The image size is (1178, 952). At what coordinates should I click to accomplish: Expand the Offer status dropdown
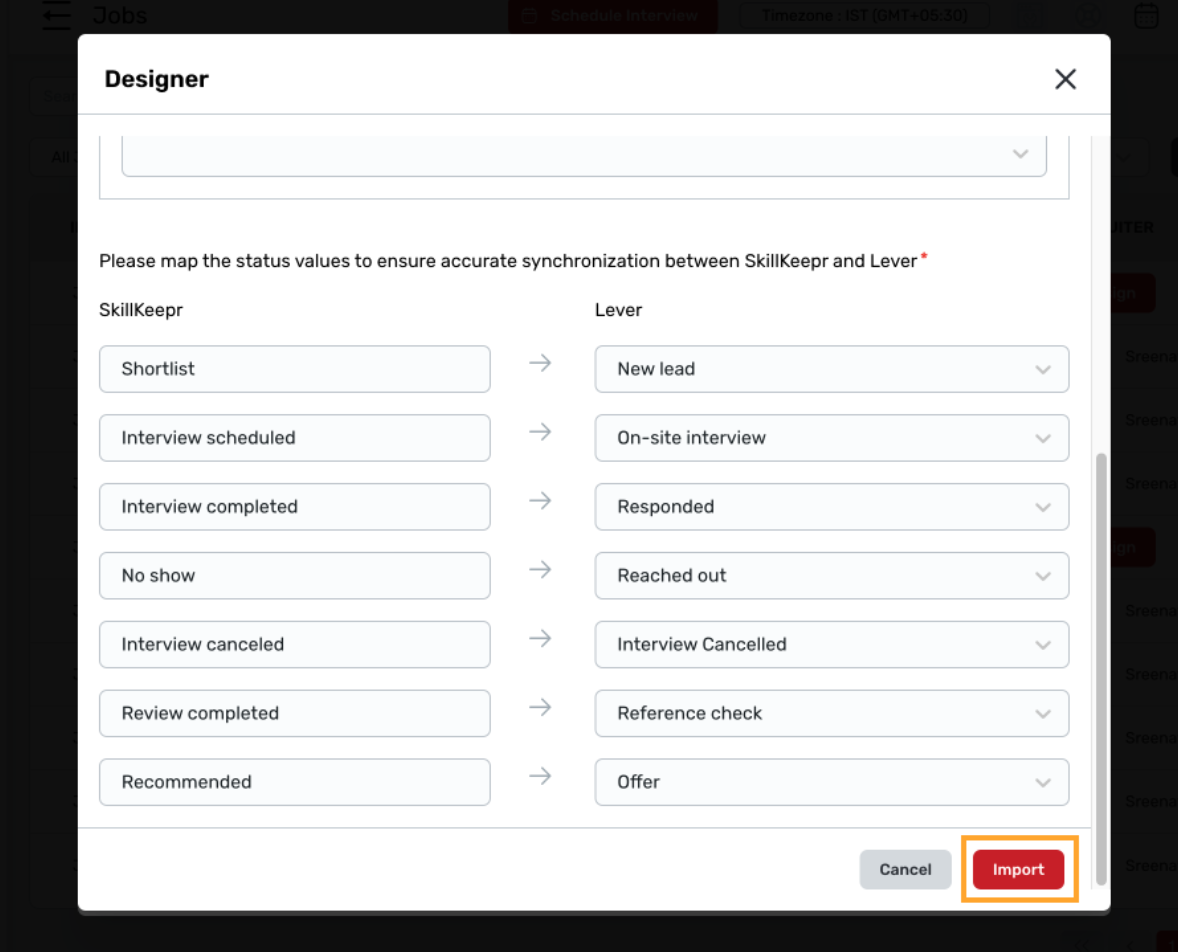point(831,782)
